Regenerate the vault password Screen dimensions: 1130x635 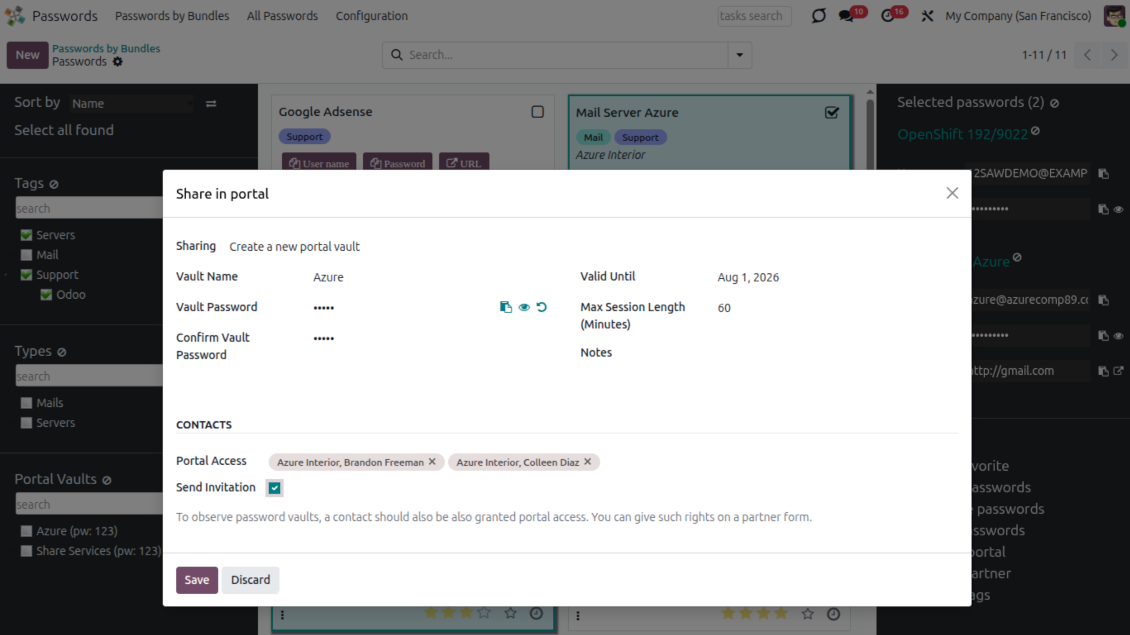click(542, 307)
